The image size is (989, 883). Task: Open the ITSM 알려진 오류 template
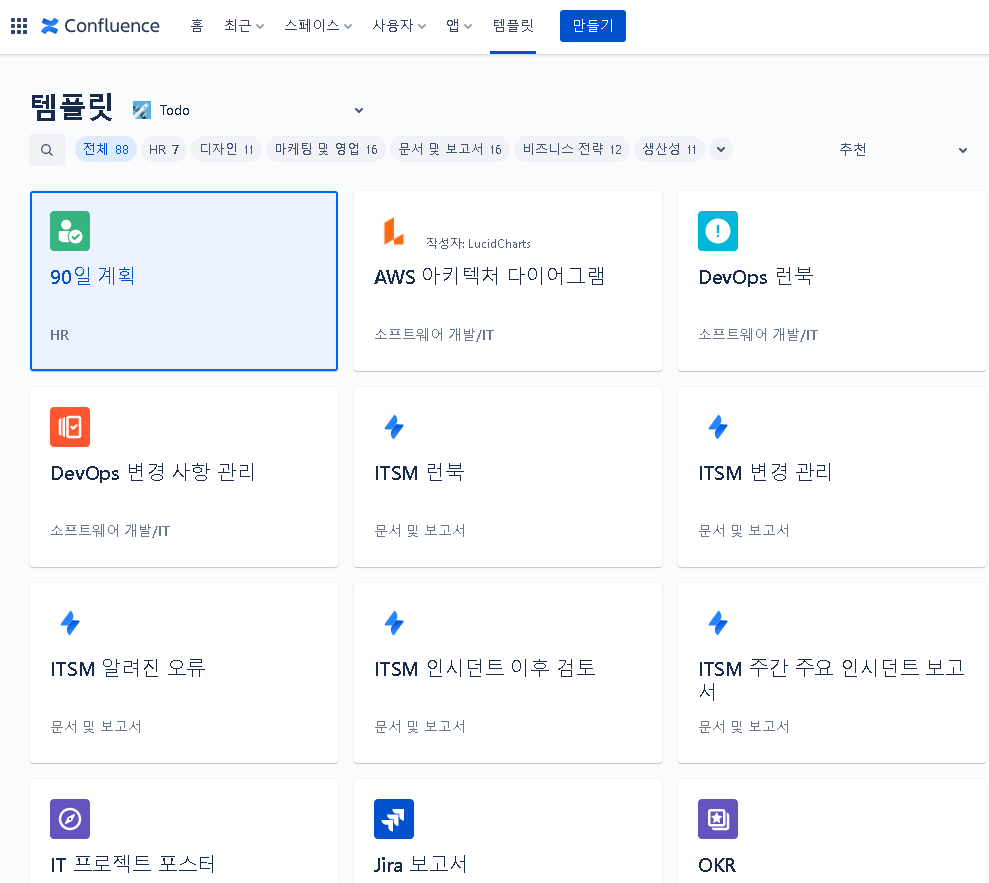(128, 669)
